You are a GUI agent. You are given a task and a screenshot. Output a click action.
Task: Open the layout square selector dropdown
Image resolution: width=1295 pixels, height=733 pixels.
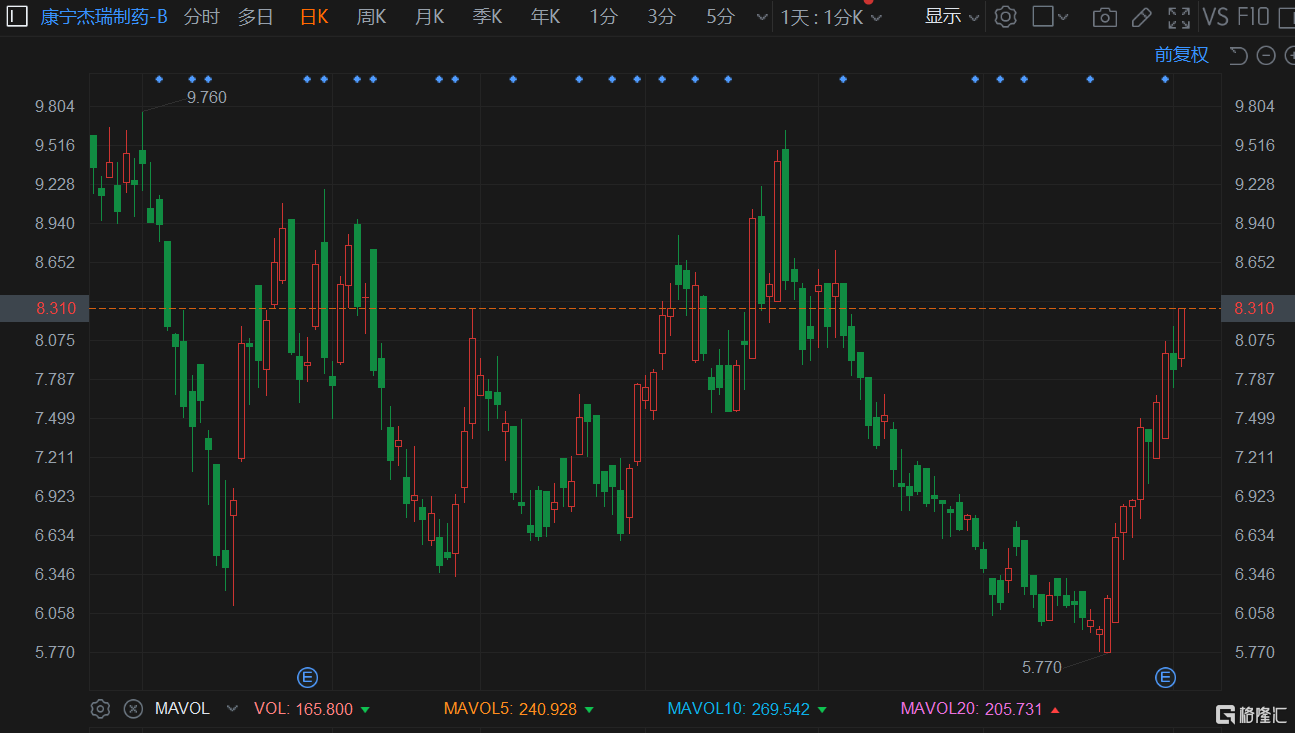[1050, 17]
